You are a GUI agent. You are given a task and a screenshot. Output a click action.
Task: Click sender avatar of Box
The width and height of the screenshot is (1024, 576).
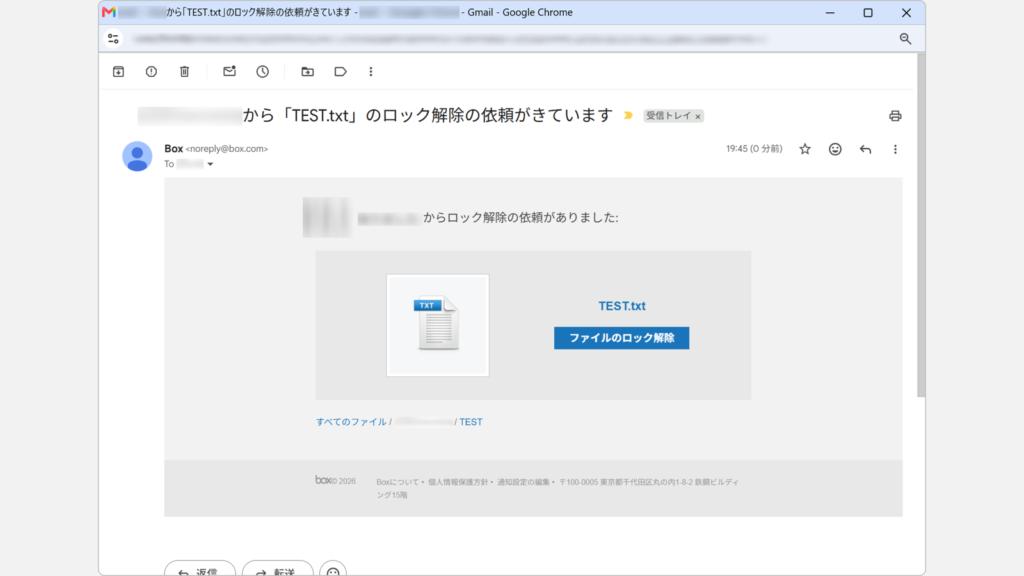137,157
